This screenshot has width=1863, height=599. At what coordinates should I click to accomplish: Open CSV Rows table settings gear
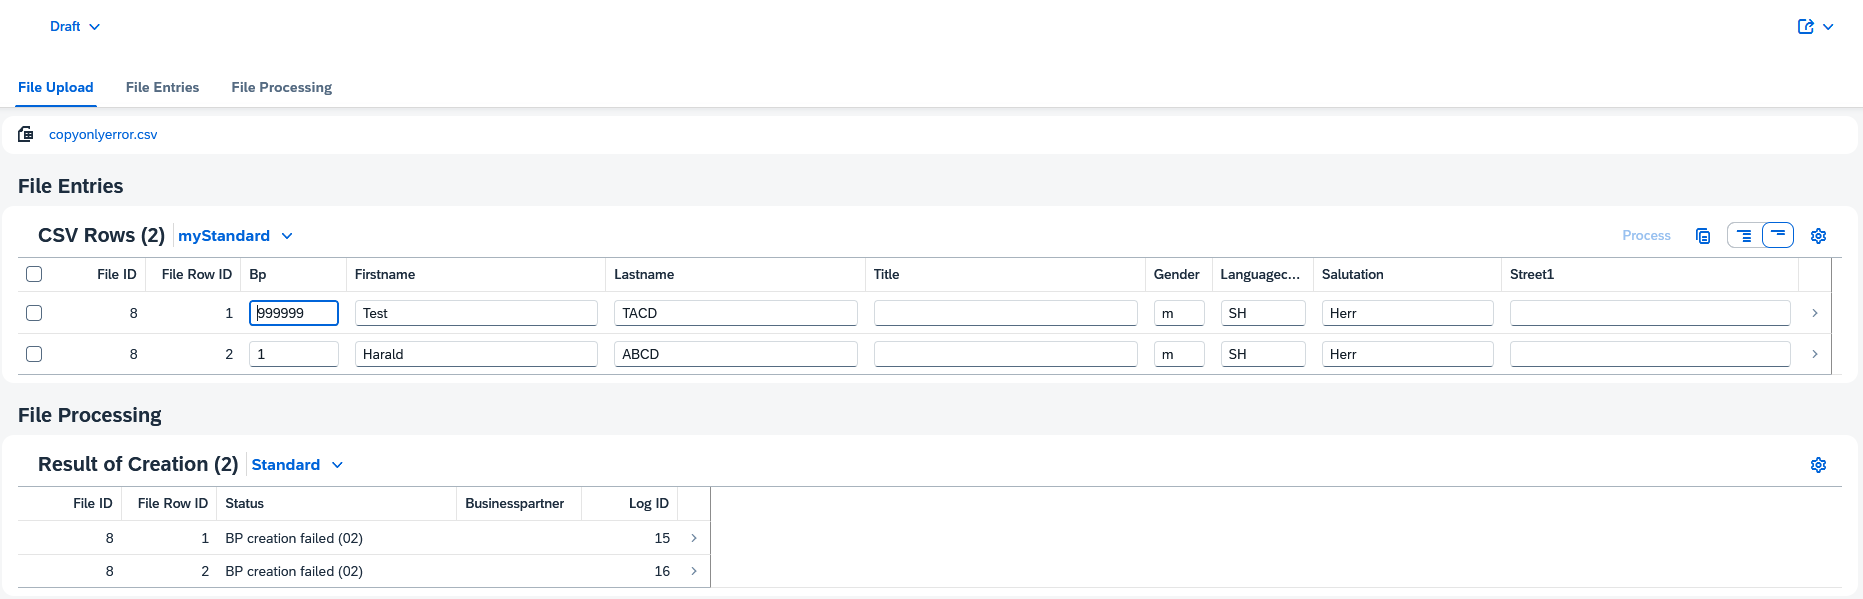(x=1818, y=236)
